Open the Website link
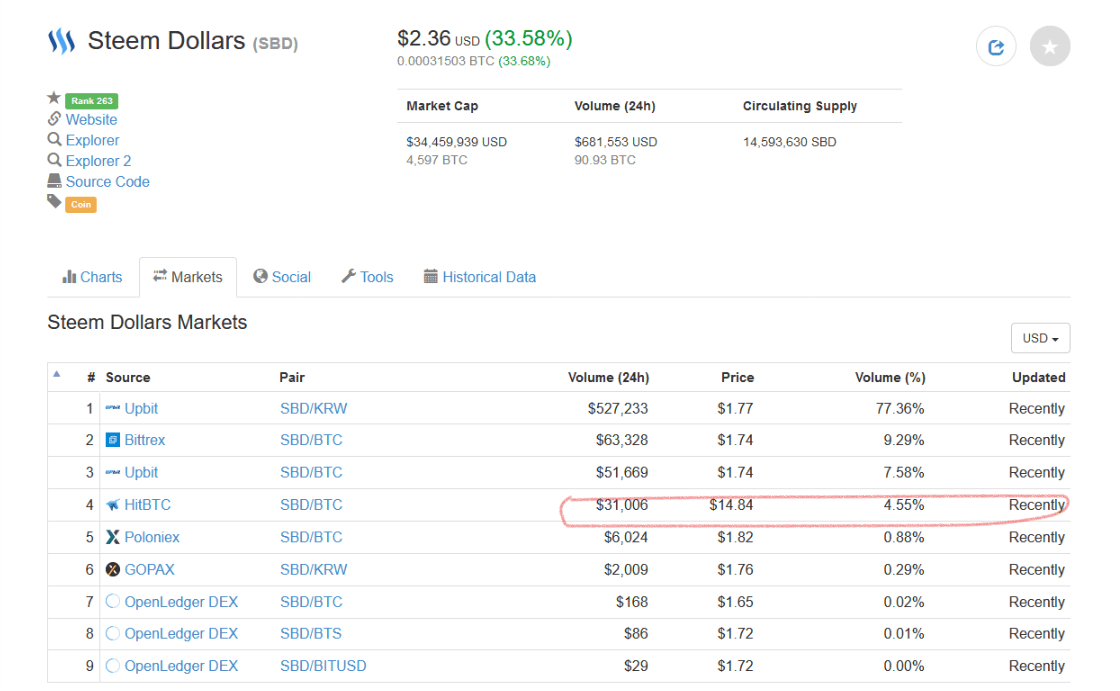Image resolution: width=1120 pixels, height=691 pixels. click(91, 119)
